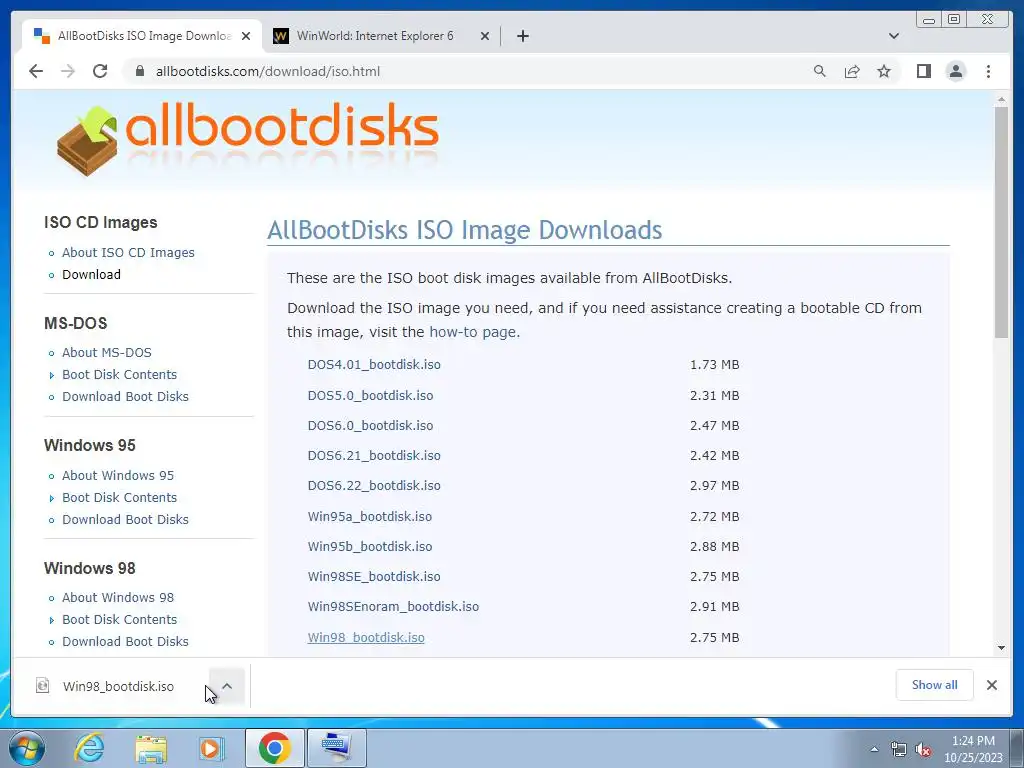Image resolution: width=1024 pixels, height=768 pixels.
Task: Reload the current page
Action: click(x=100, y=71)
